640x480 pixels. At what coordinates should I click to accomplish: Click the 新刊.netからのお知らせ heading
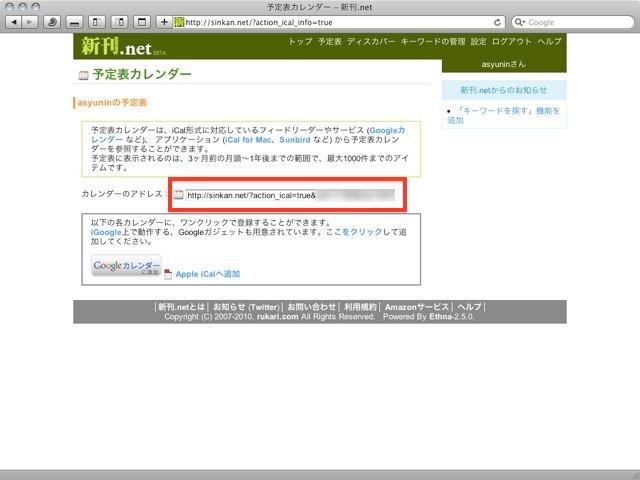pos(504,90)
